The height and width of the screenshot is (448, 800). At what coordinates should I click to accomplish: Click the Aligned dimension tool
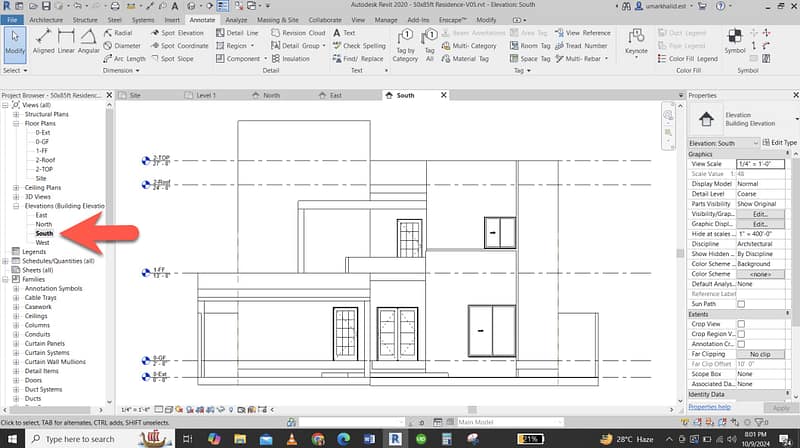click(x=43, y=42)
